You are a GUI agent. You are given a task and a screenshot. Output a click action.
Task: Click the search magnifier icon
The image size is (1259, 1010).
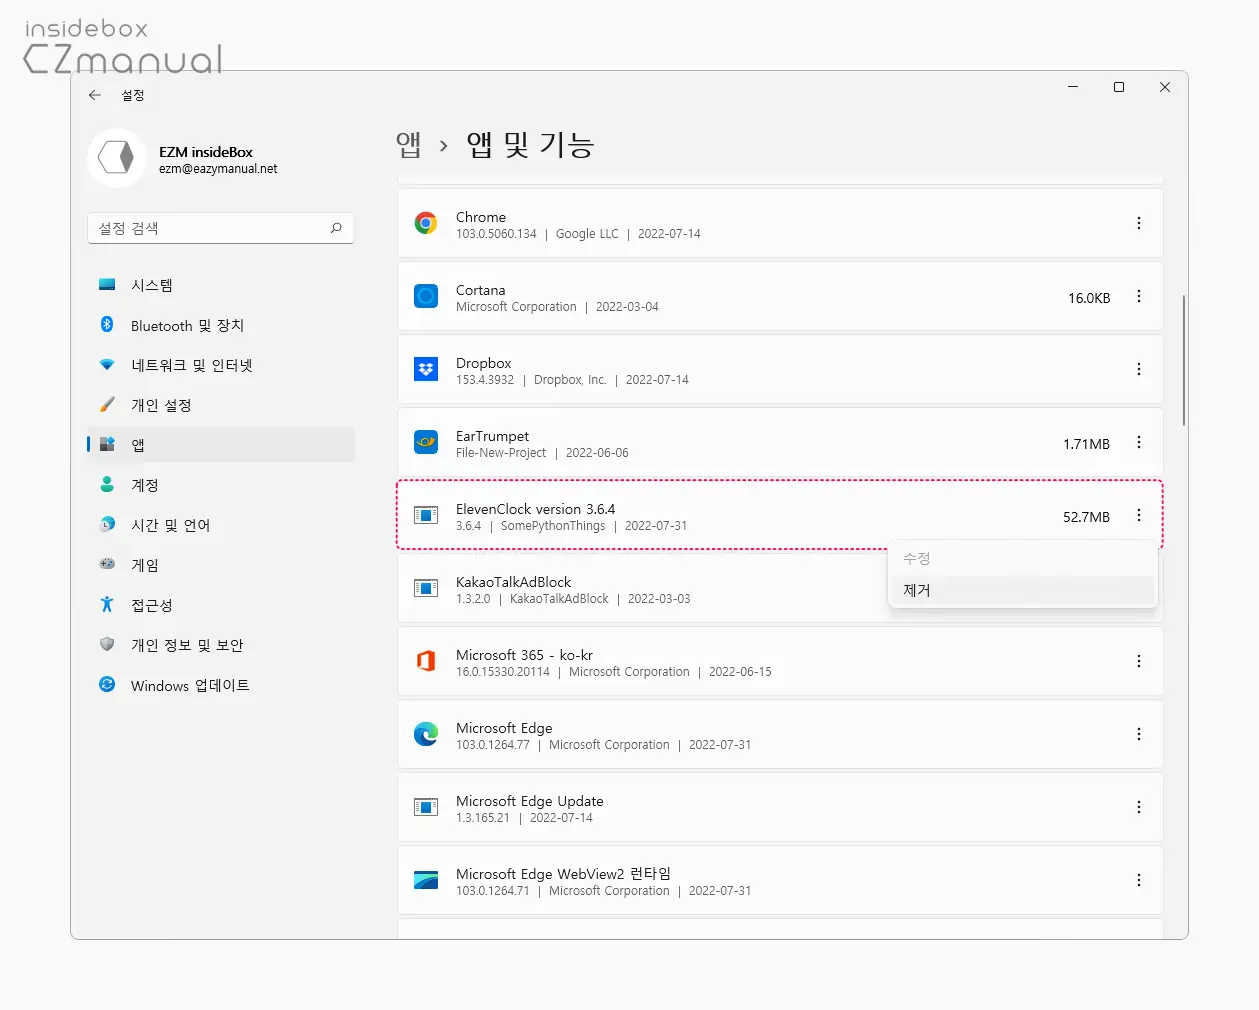click(x=336, y=228)
